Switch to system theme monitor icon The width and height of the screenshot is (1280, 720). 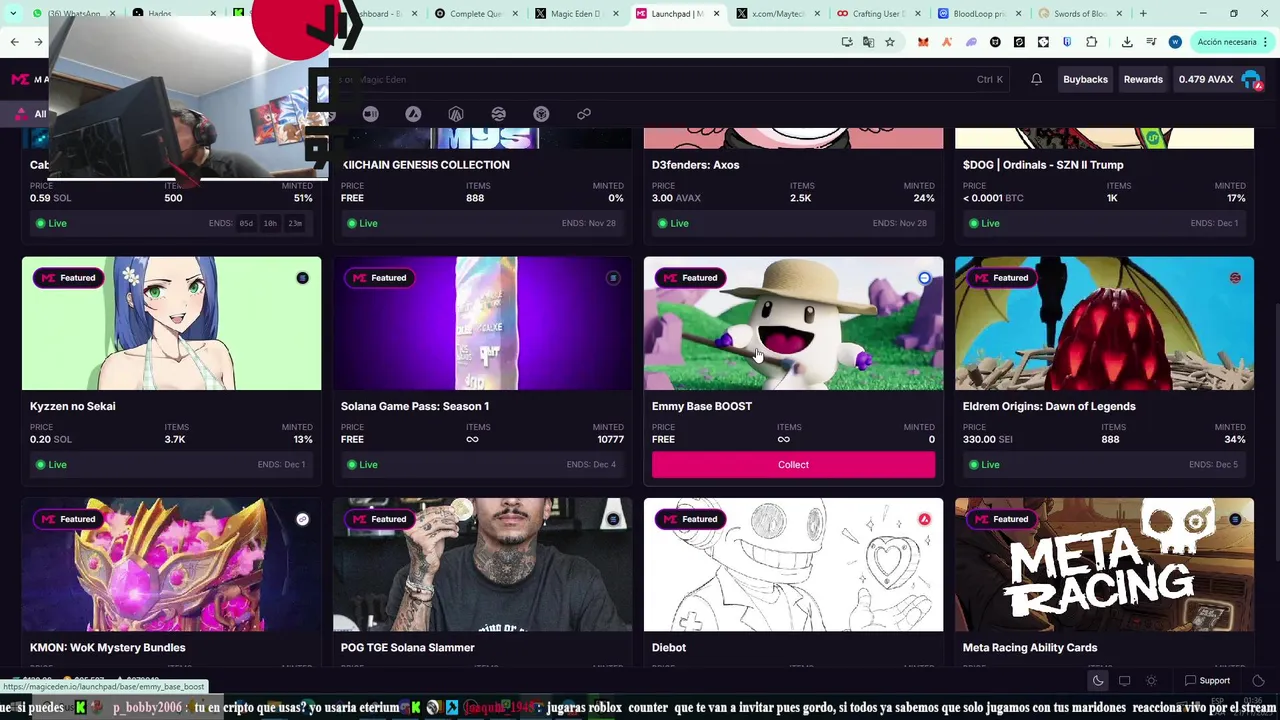tap(1124, 681)
